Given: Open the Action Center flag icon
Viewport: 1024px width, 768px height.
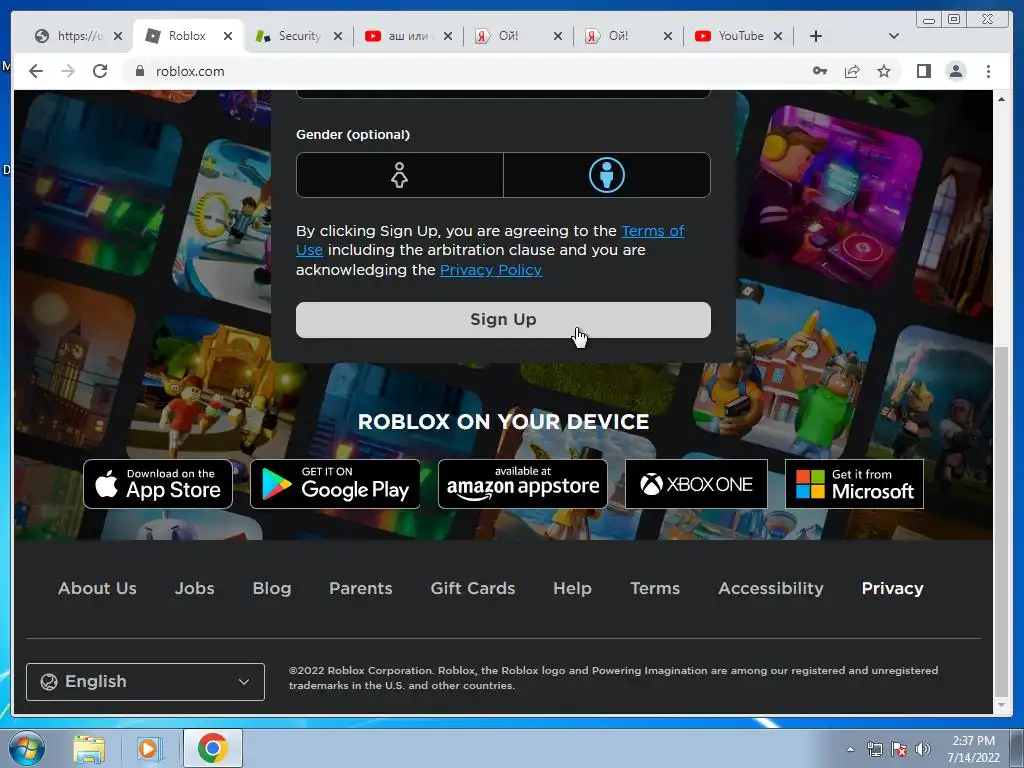Looking at the screenshot, I should click(899, 749).
